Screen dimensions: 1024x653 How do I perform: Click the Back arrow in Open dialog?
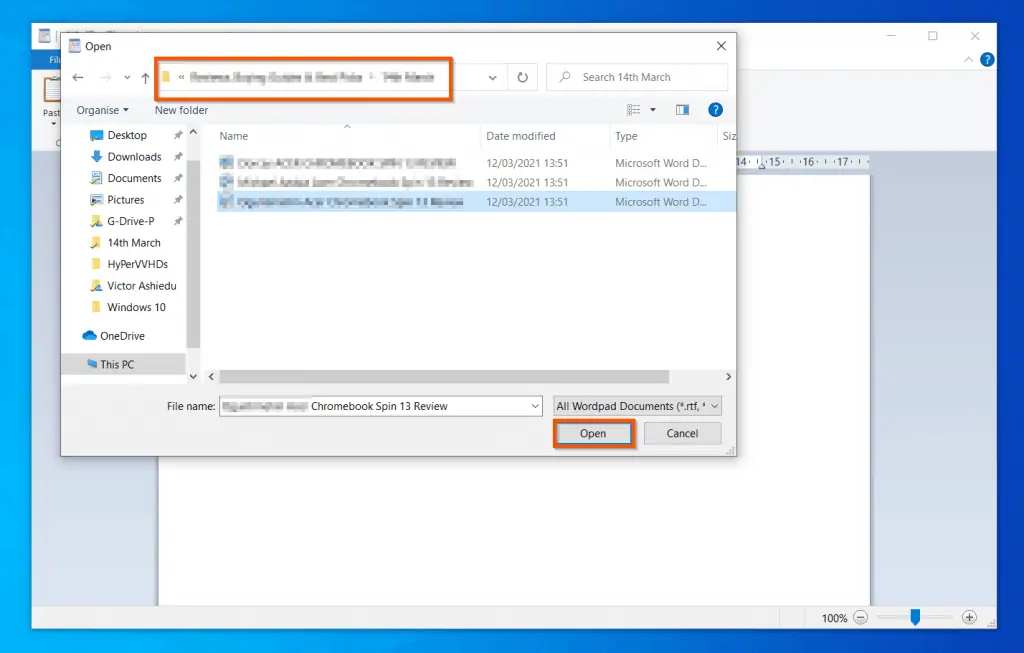78,78
